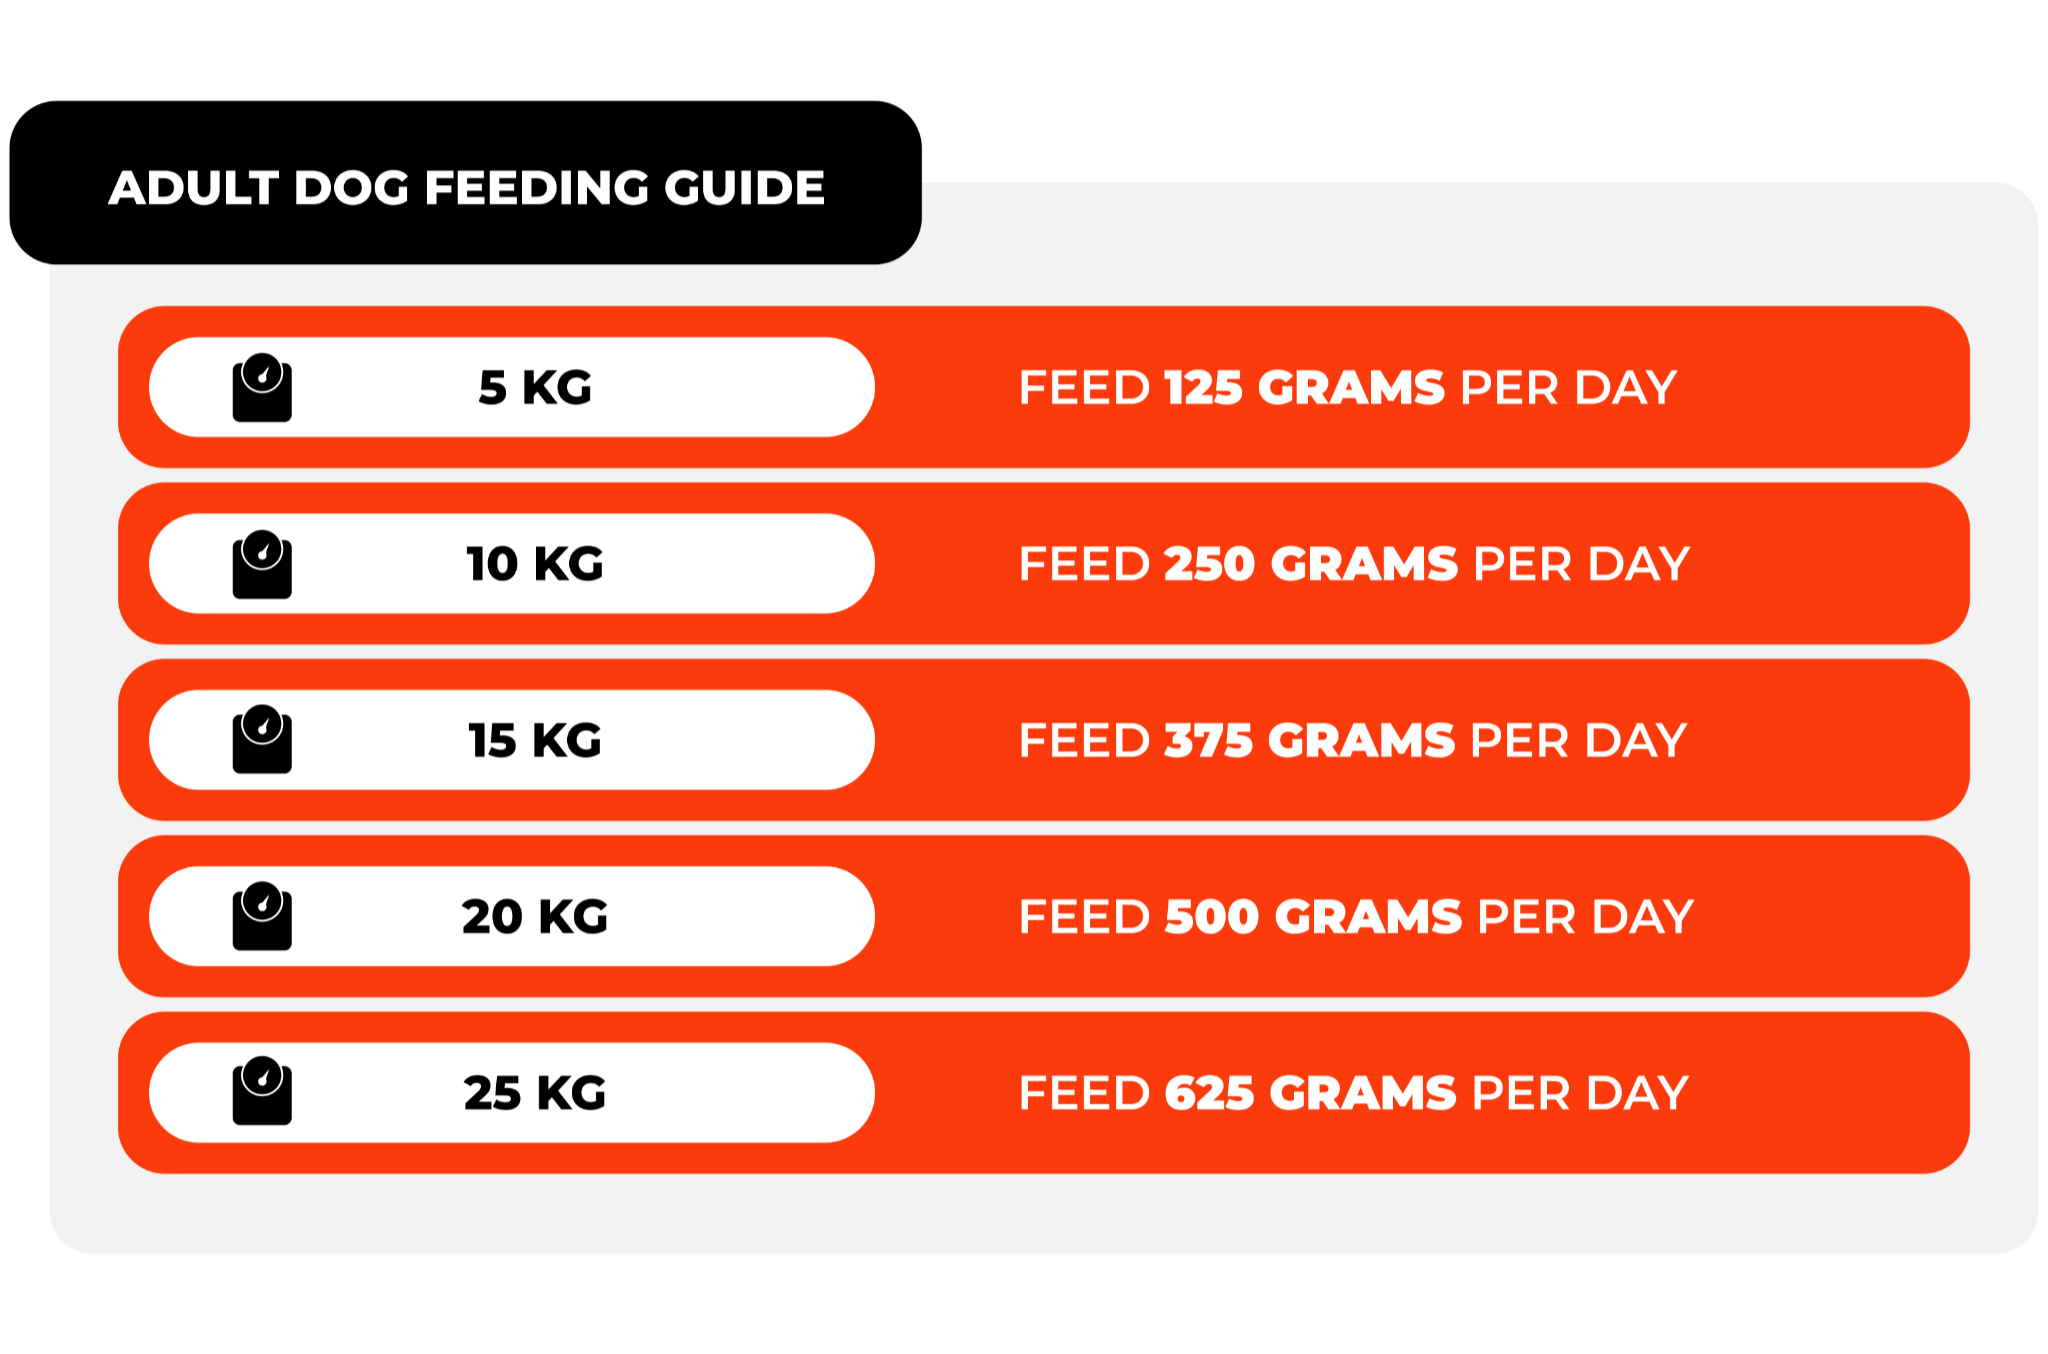The width and height of the screenshot is (2048, 1354).
Task: Click the word FEED in the 500 grams row
Action: [1084, 916]
